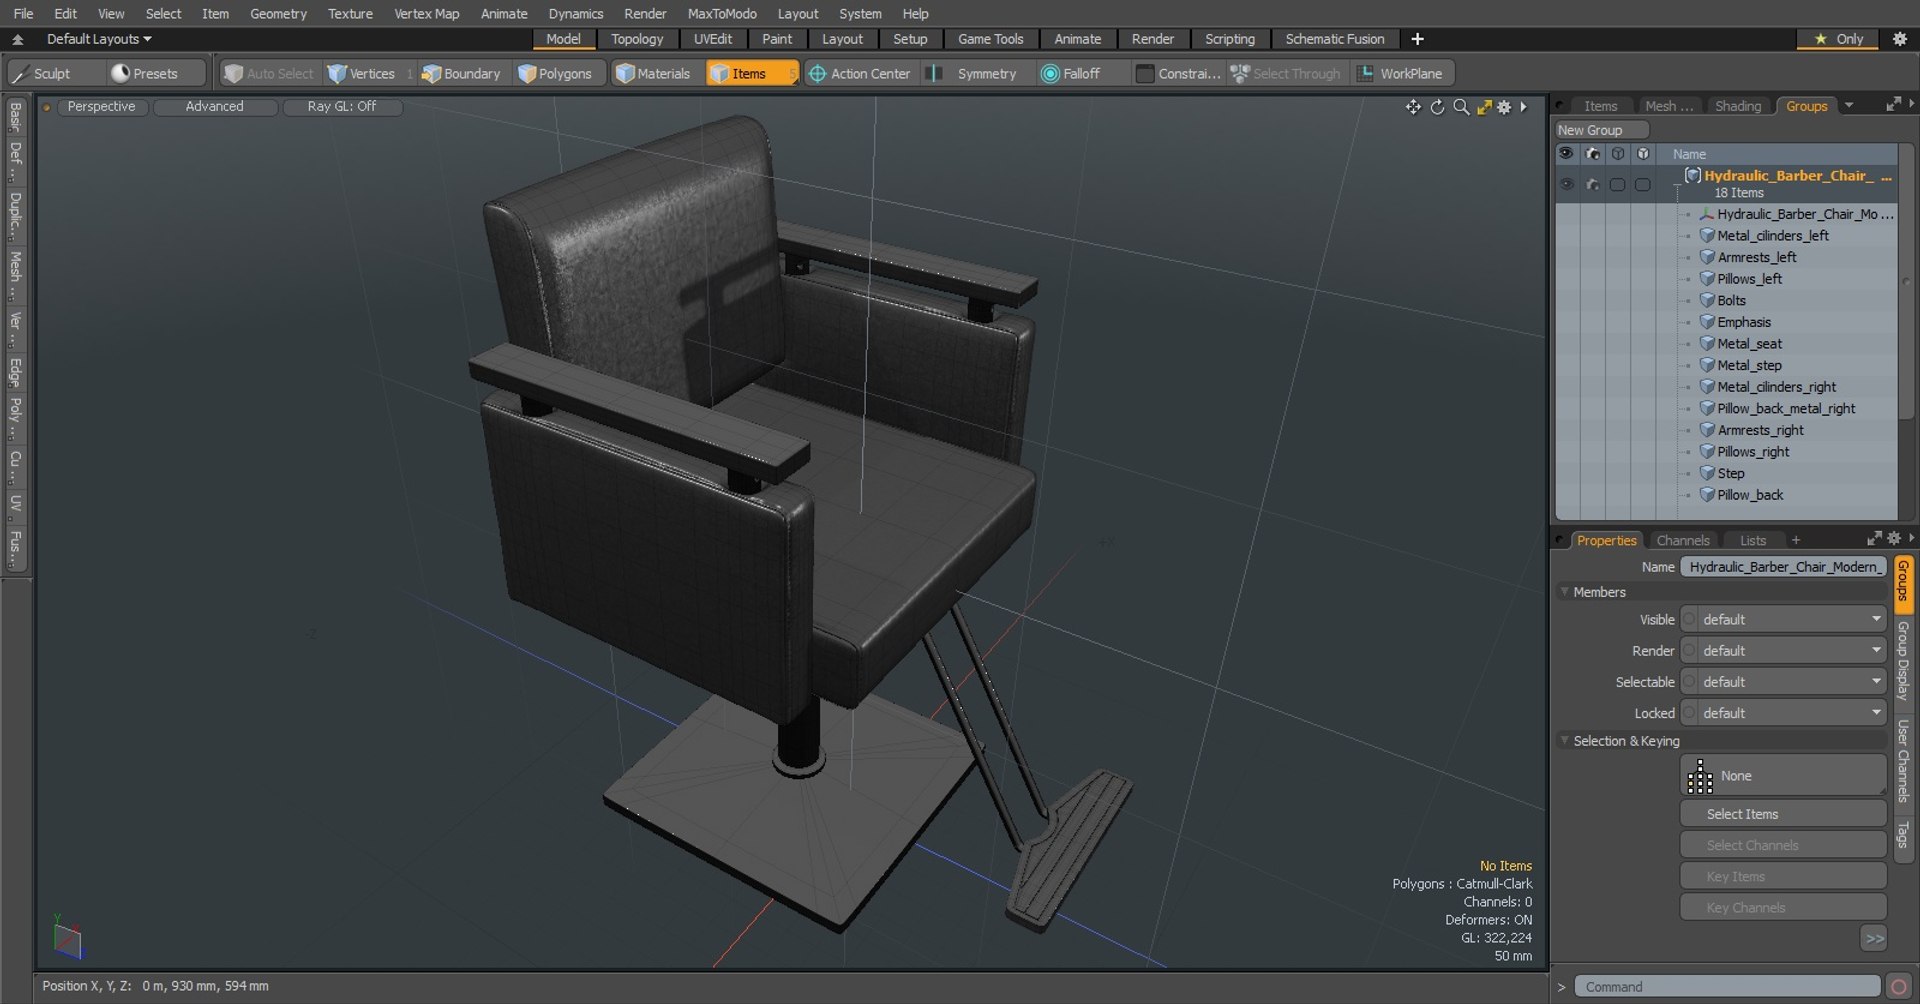1920x1004 pixels.
Task: Open the Vertex Map menu
Action: [426, 13]
